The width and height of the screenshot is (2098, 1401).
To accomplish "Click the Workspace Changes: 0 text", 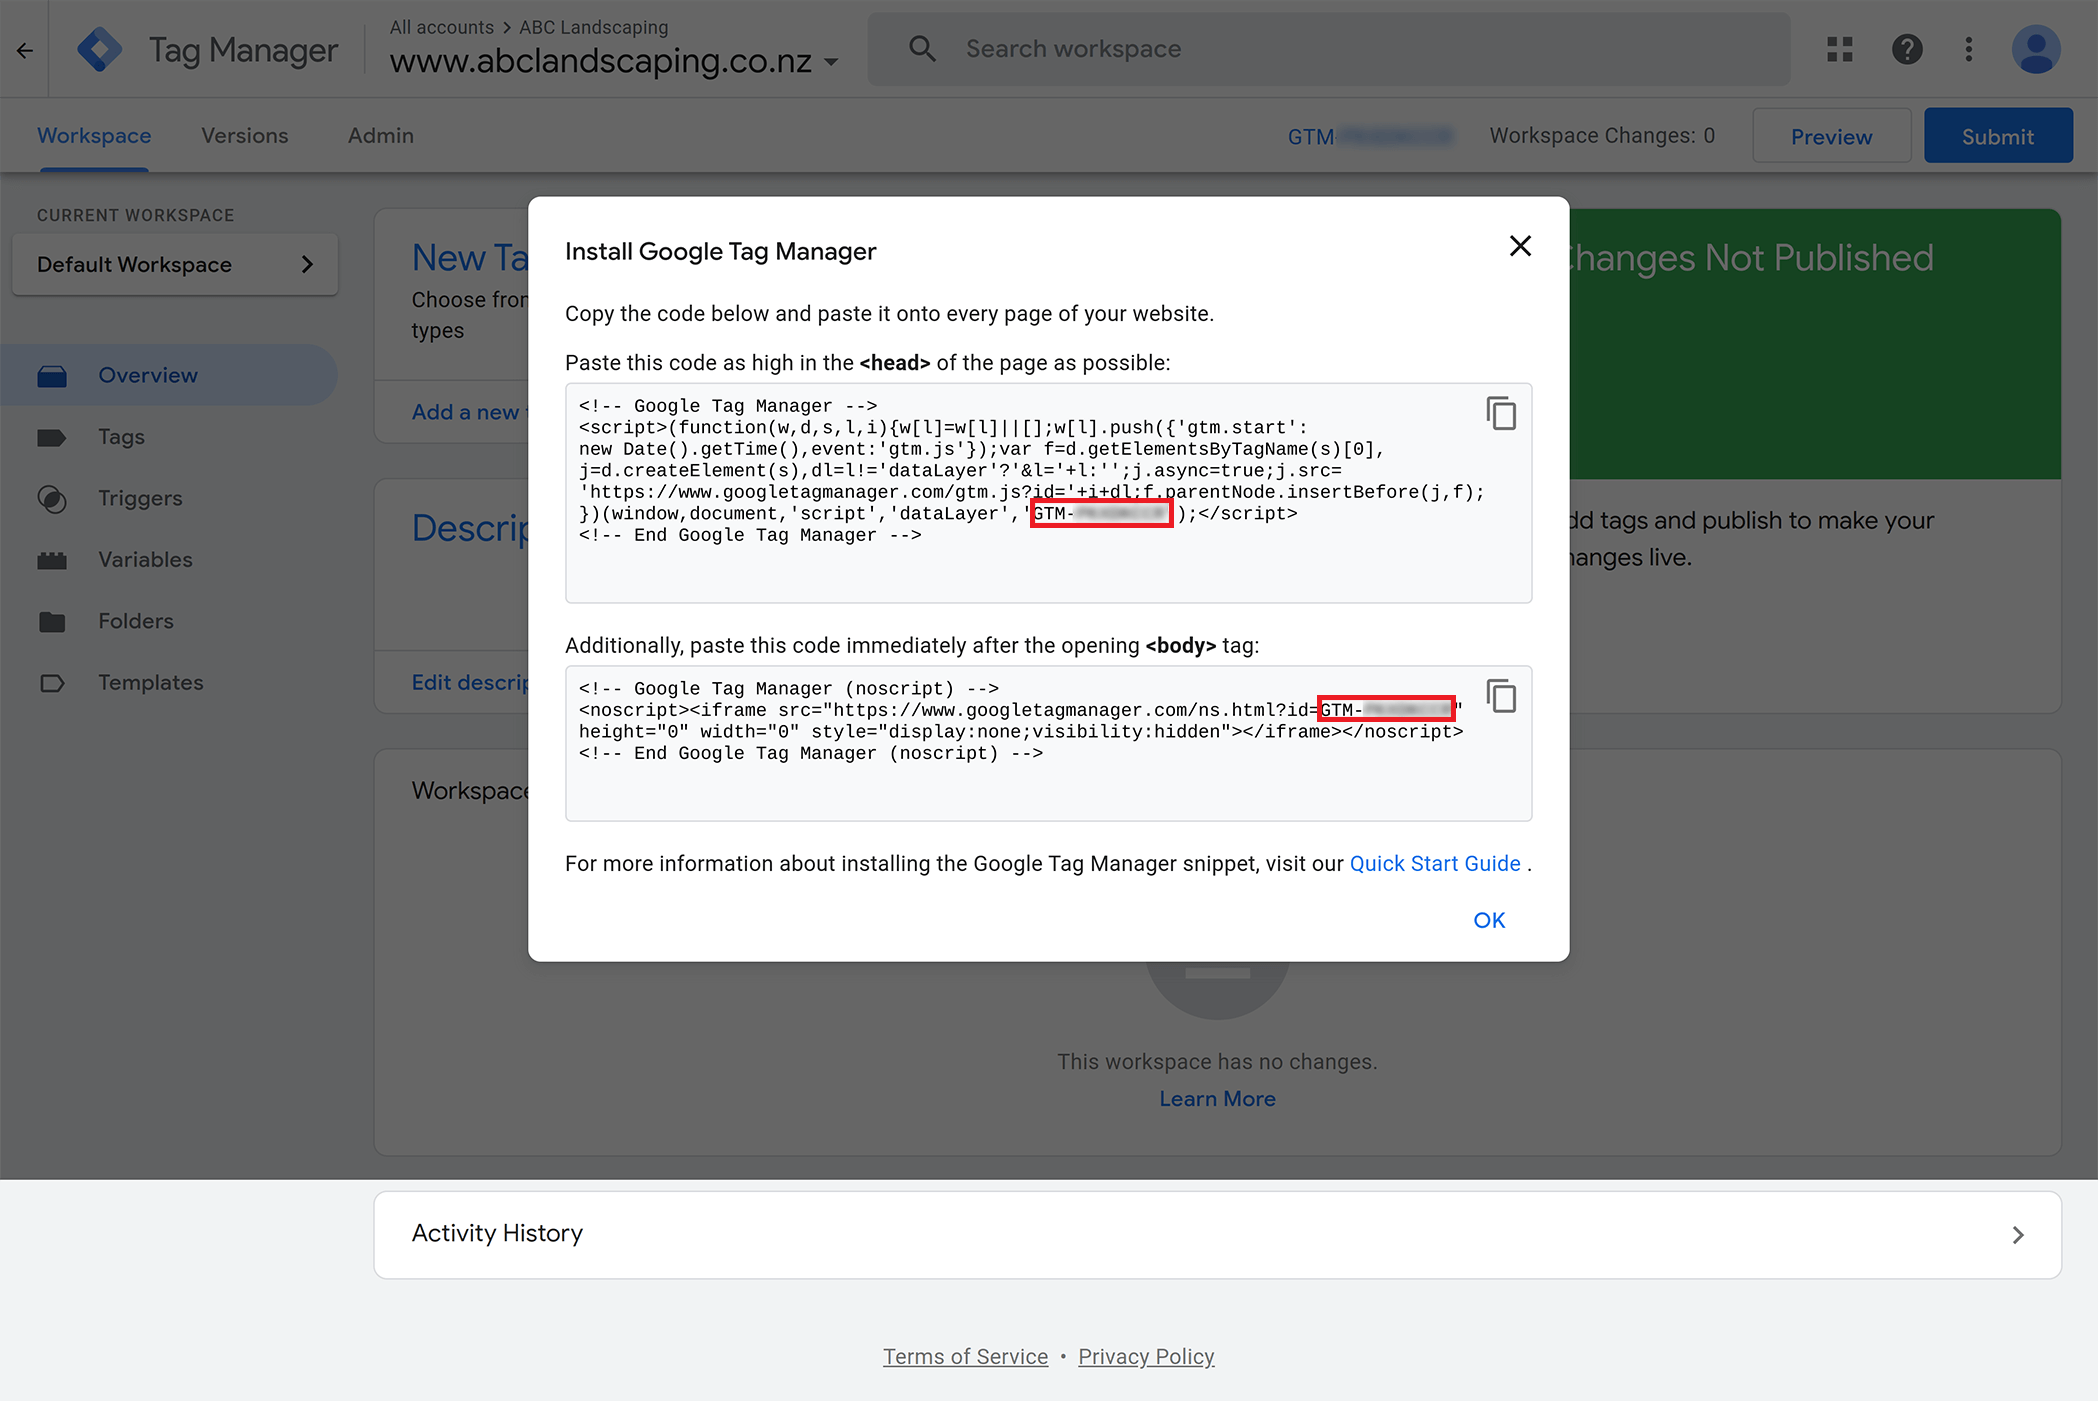I will coord(1602,136).
